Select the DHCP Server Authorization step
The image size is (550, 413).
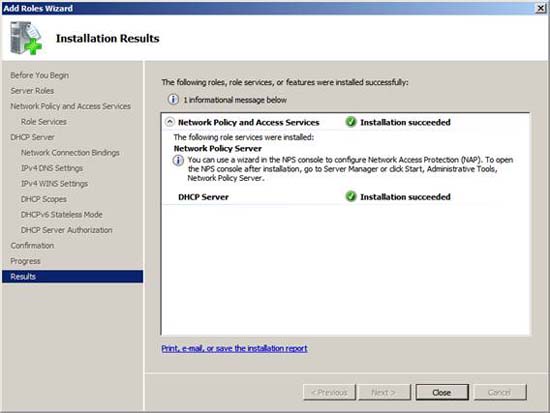pos(67,230)
